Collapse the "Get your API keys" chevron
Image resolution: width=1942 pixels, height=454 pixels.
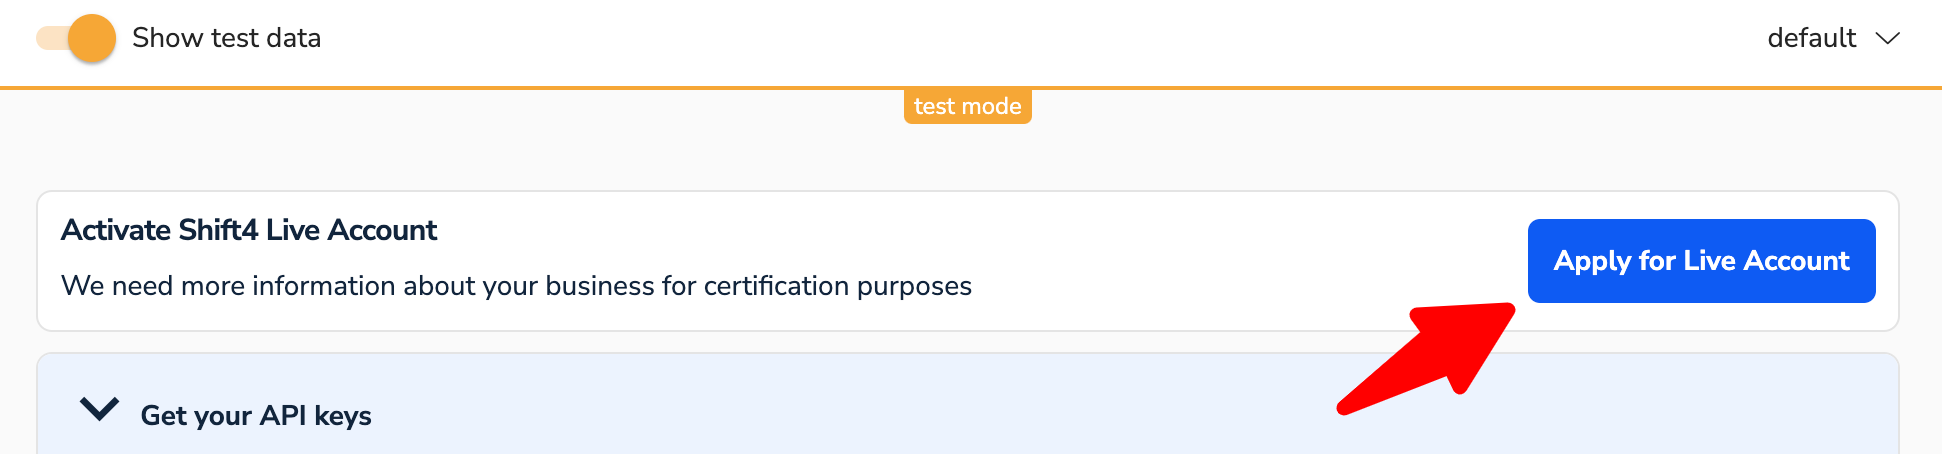(100, 410)
